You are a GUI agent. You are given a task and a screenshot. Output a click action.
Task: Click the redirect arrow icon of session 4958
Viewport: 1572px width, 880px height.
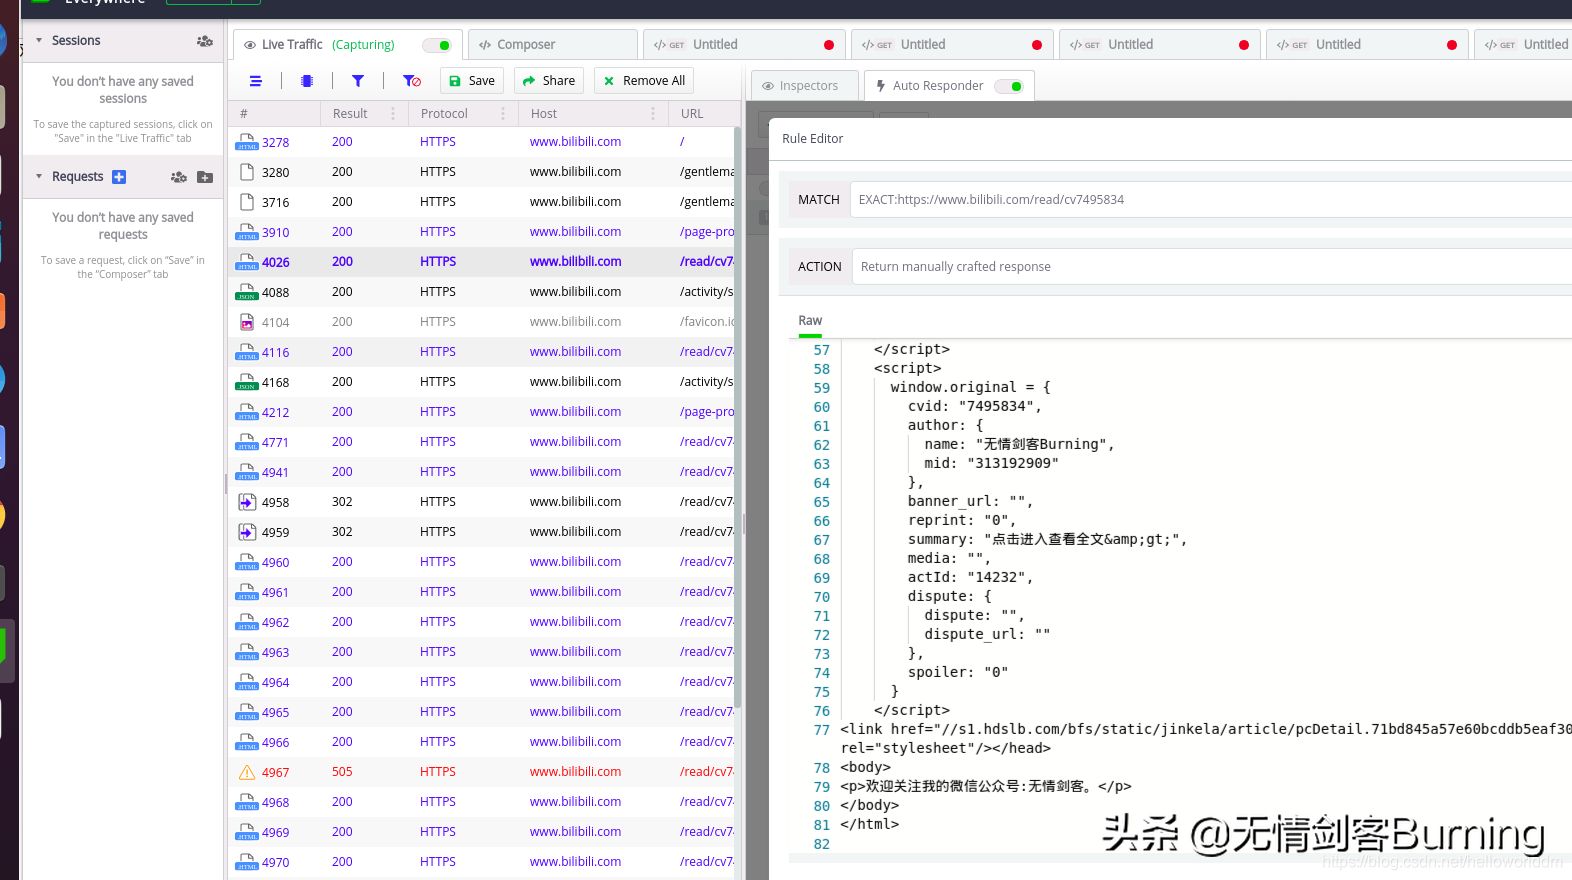pyautogui.click(x=247, y=502)
